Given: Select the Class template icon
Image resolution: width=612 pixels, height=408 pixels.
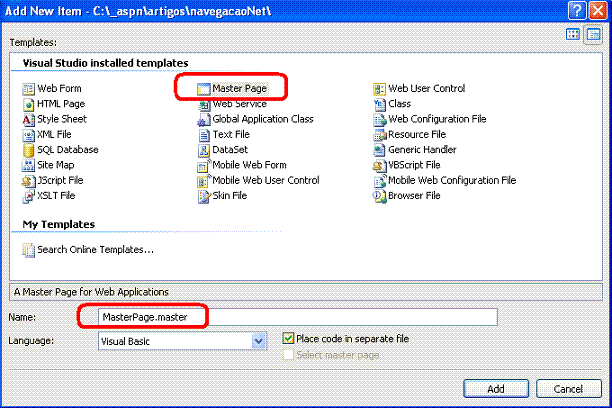Looking at the screenshot, I should [379, 104].
